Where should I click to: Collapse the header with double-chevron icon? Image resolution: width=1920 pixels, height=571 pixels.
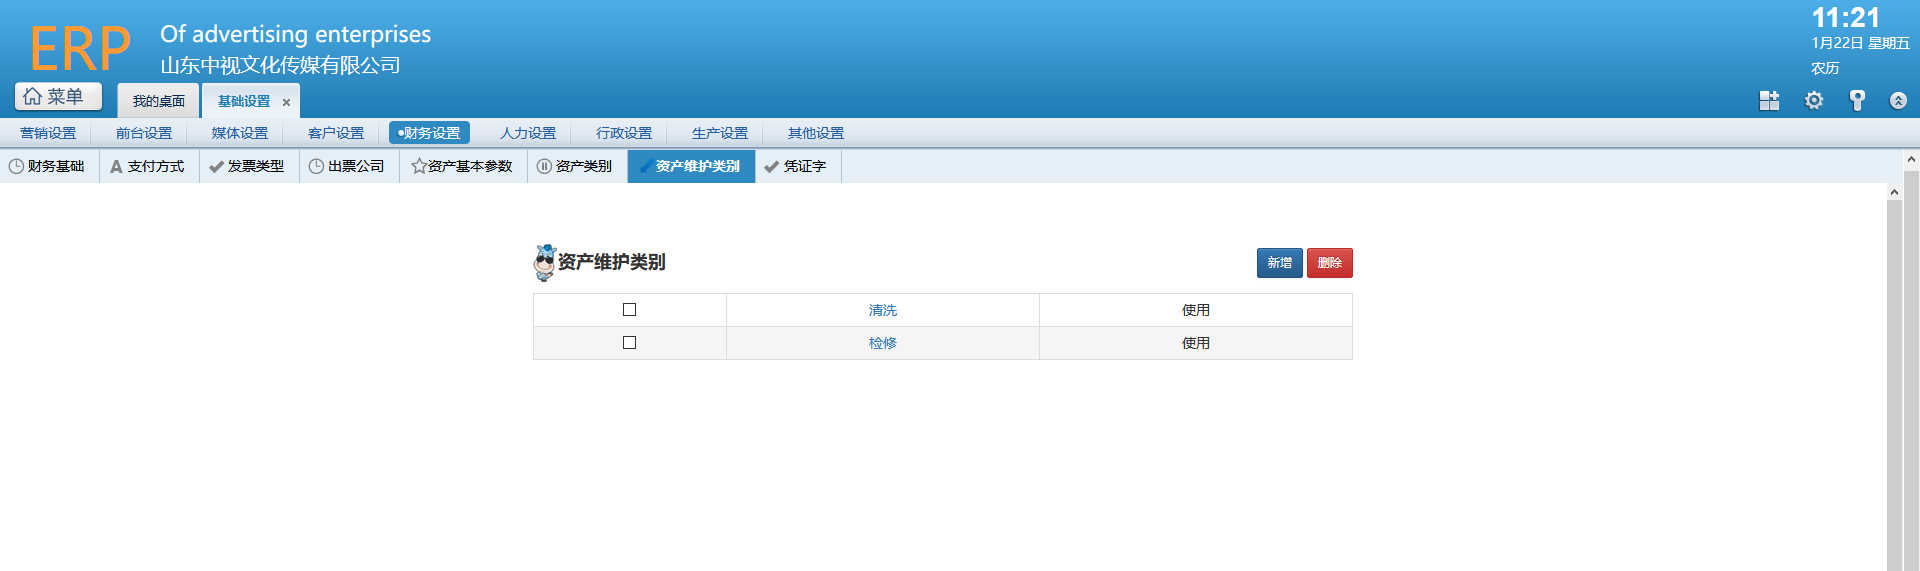(1898, 100)
